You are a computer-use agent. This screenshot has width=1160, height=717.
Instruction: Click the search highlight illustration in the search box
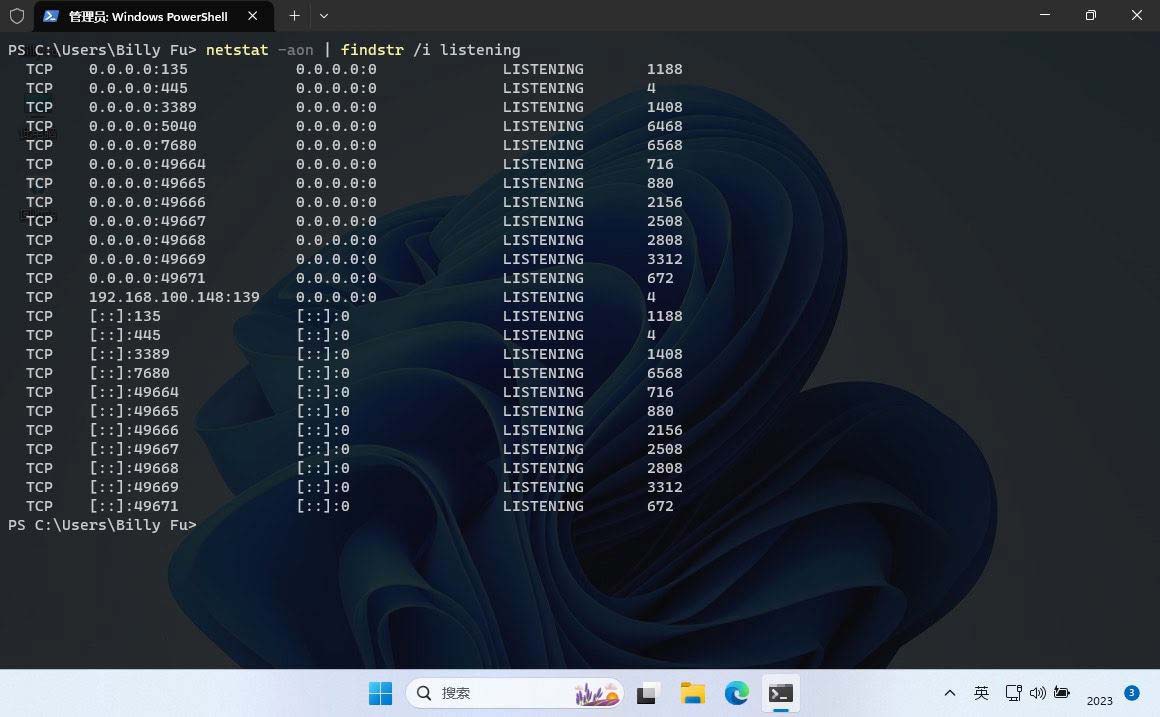[596, 693]
